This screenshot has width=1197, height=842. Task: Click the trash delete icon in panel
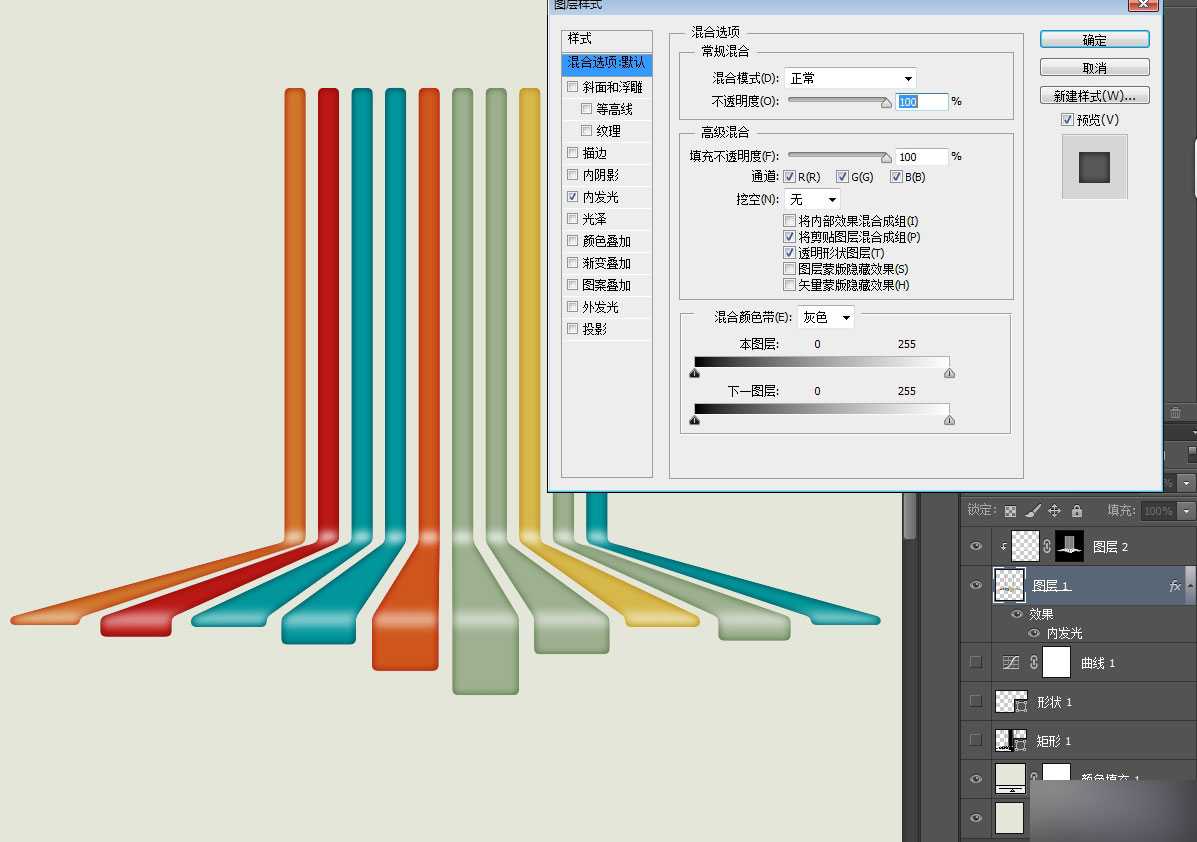tap(1176, 412)
